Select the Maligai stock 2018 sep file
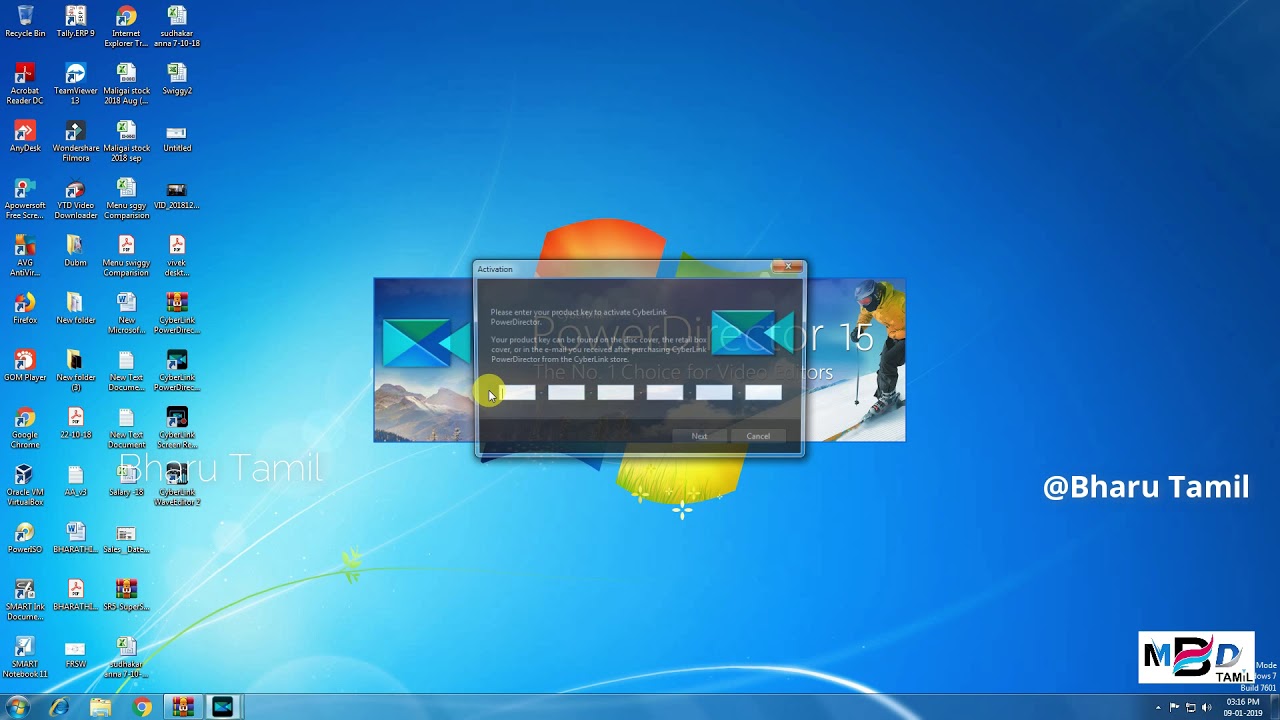Screen dimensions: 1280x720 pos(126,141)
